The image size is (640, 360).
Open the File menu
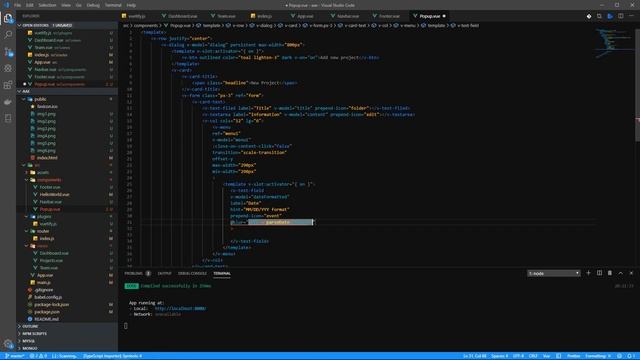[18, 5]
